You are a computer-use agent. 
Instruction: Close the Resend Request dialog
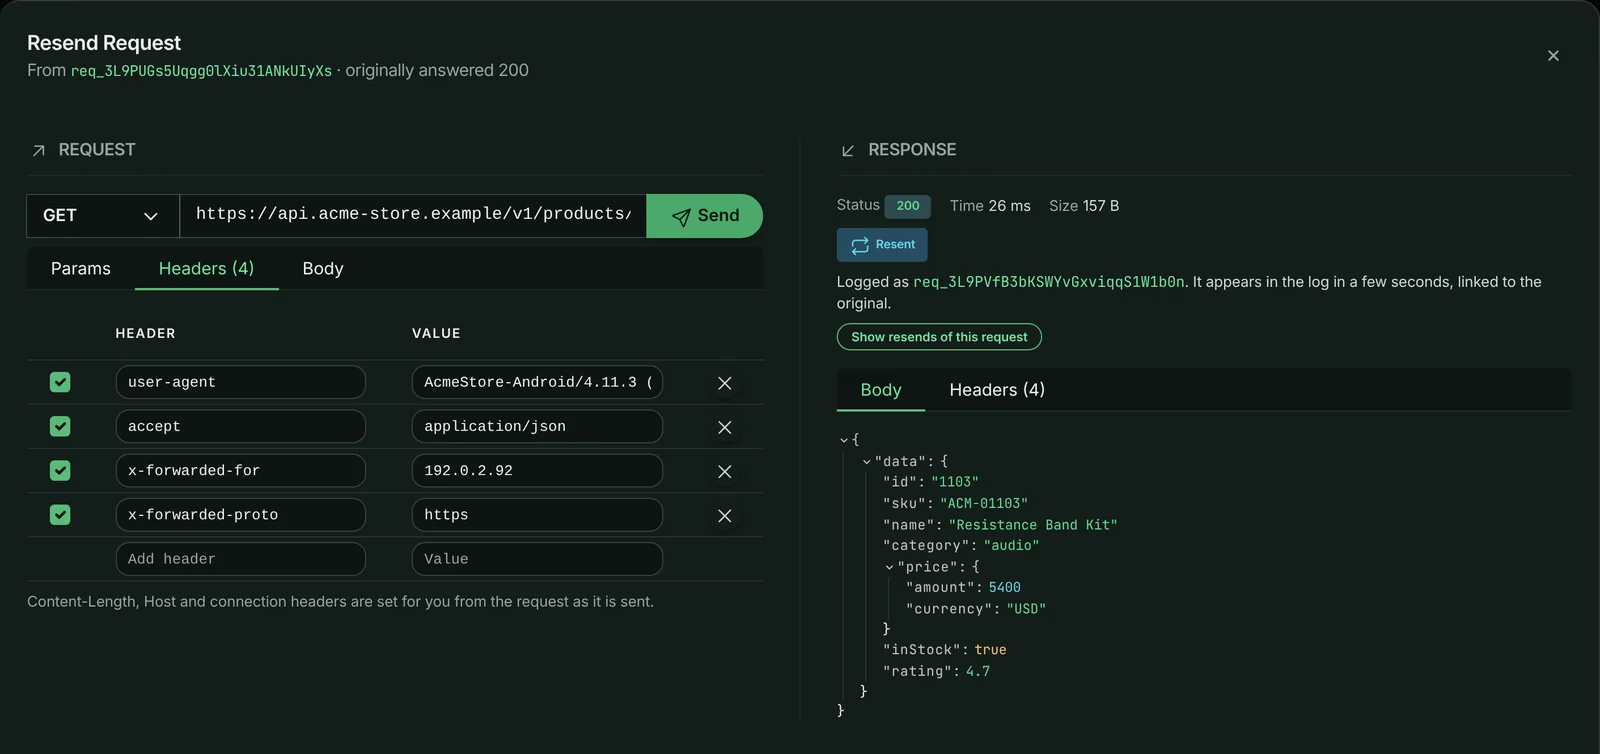tap(1553, 56)
